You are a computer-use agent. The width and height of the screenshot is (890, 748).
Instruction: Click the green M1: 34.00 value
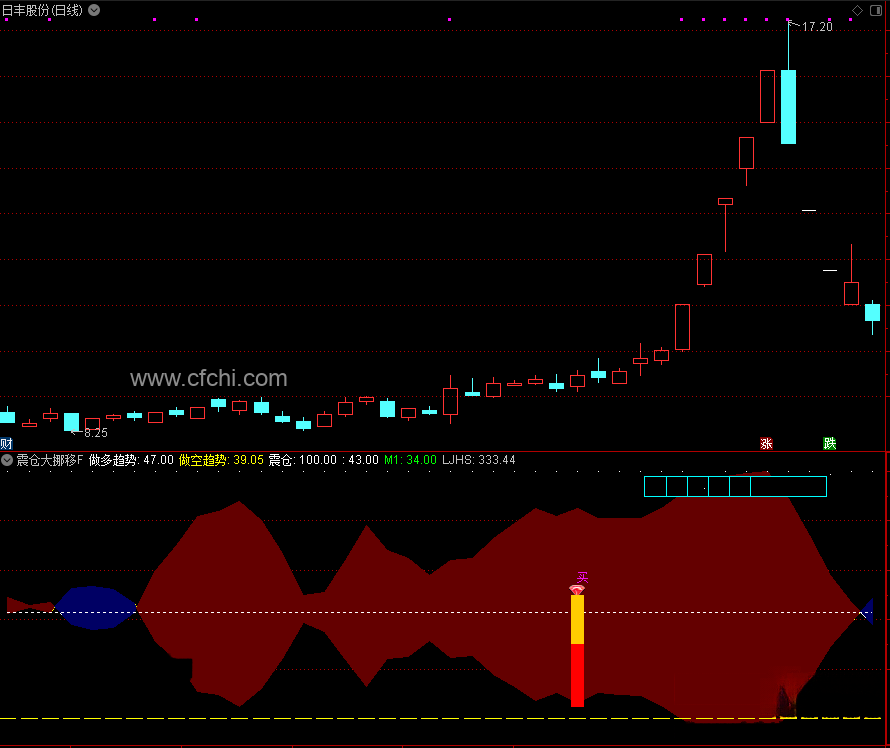[x=410, y=460]
